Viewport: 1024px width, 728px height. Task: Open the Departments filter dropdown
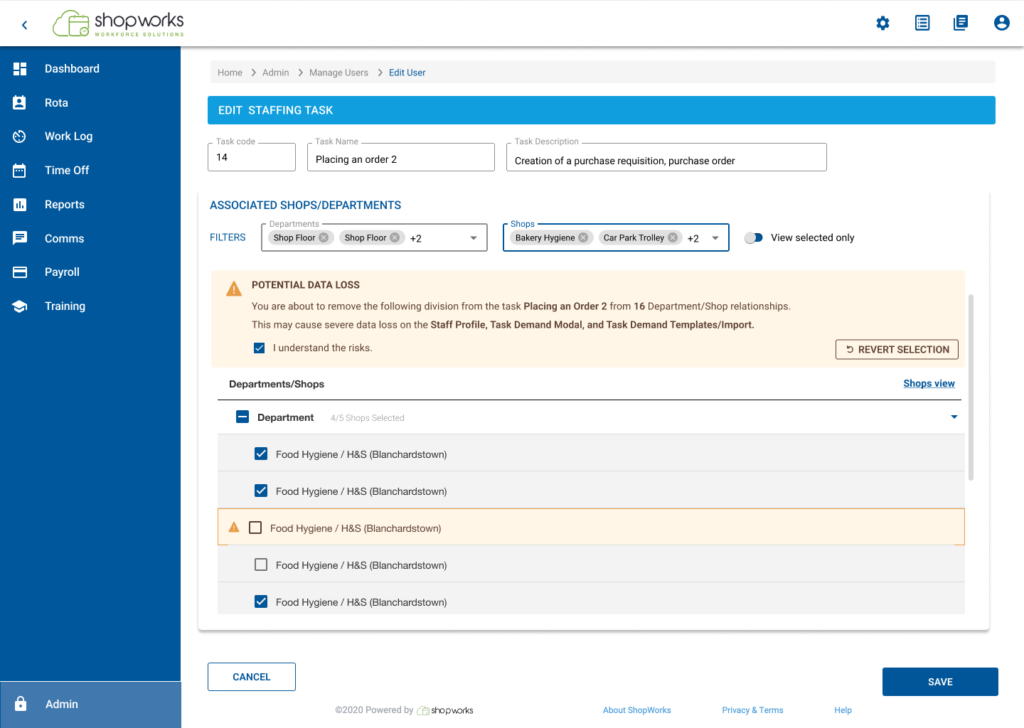473,238
